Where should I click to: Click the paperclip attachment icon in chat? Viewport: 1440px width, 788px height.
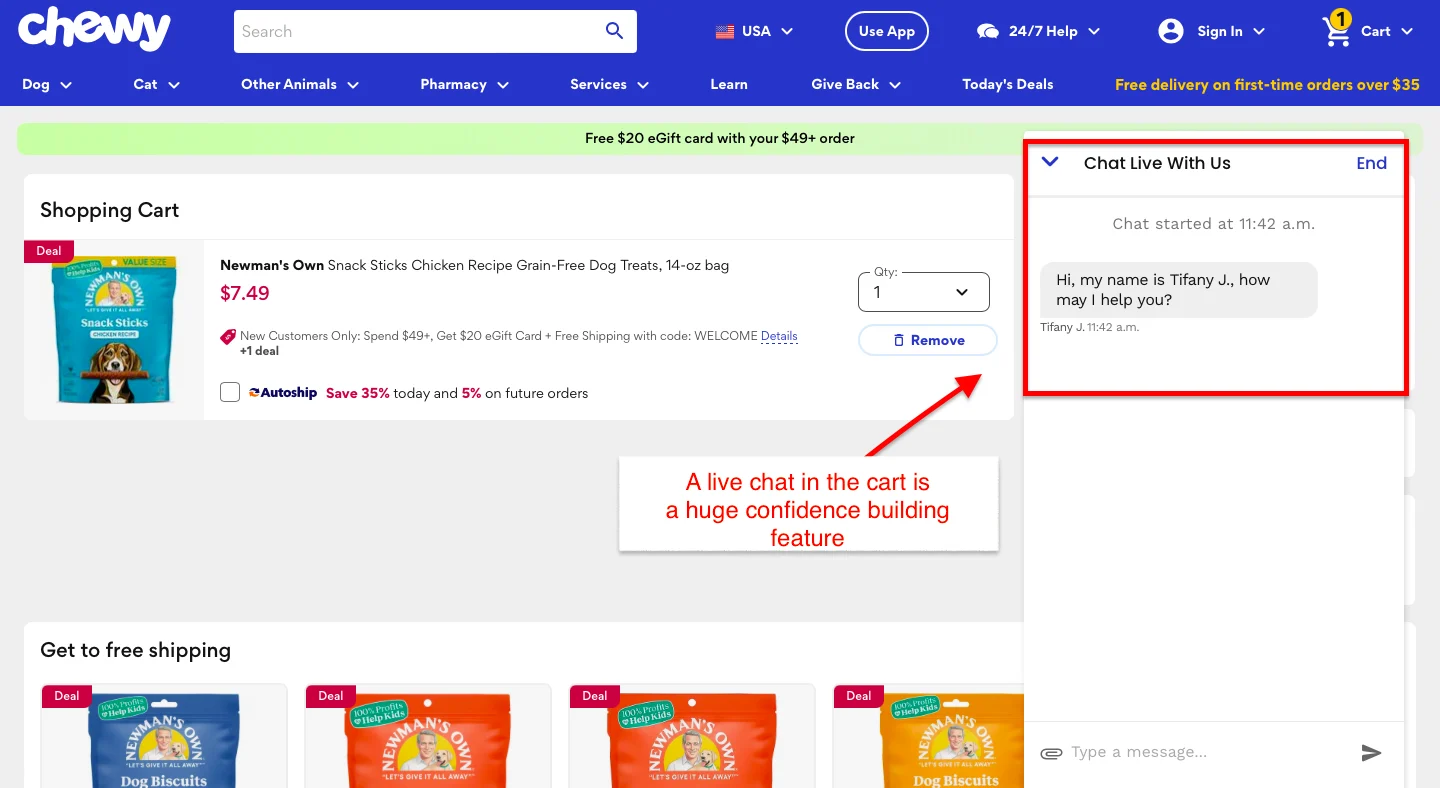1050,753
